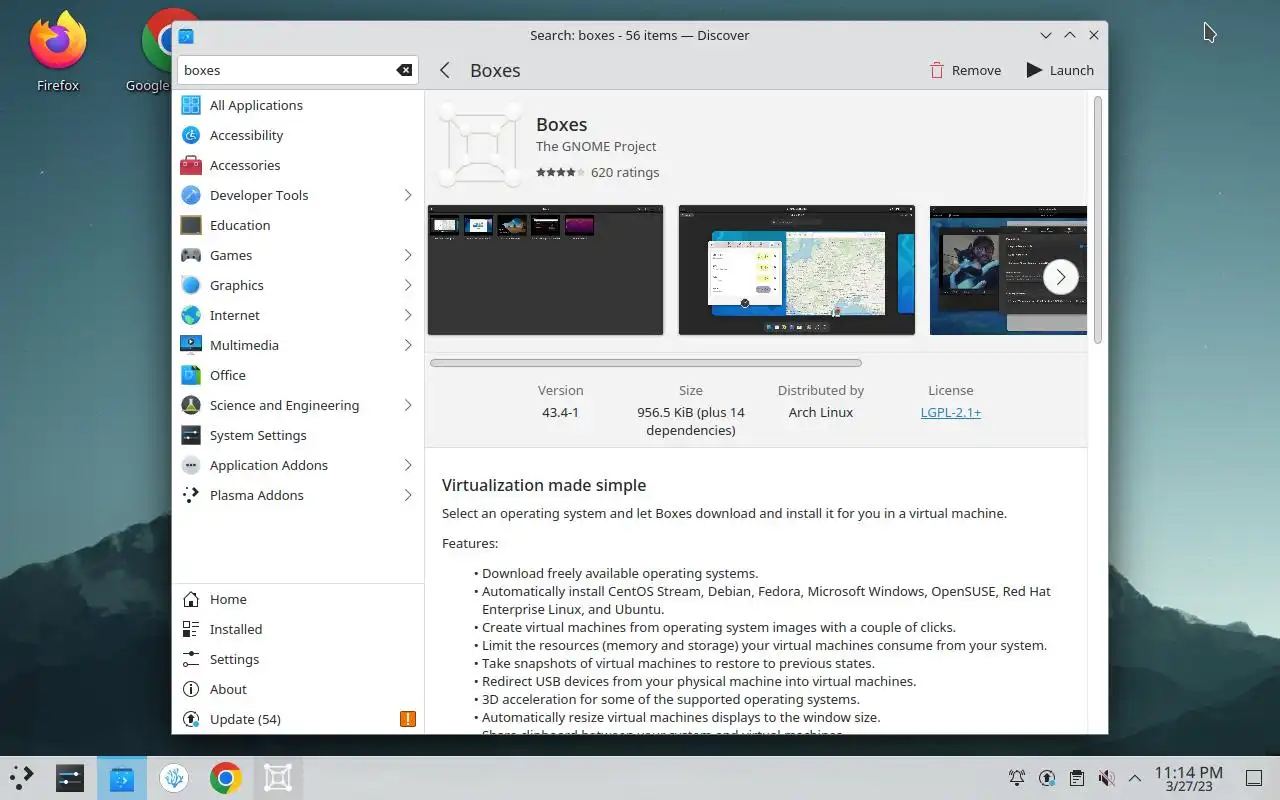
Task: Open the Education category icon
Action: [x=191, y=225]
